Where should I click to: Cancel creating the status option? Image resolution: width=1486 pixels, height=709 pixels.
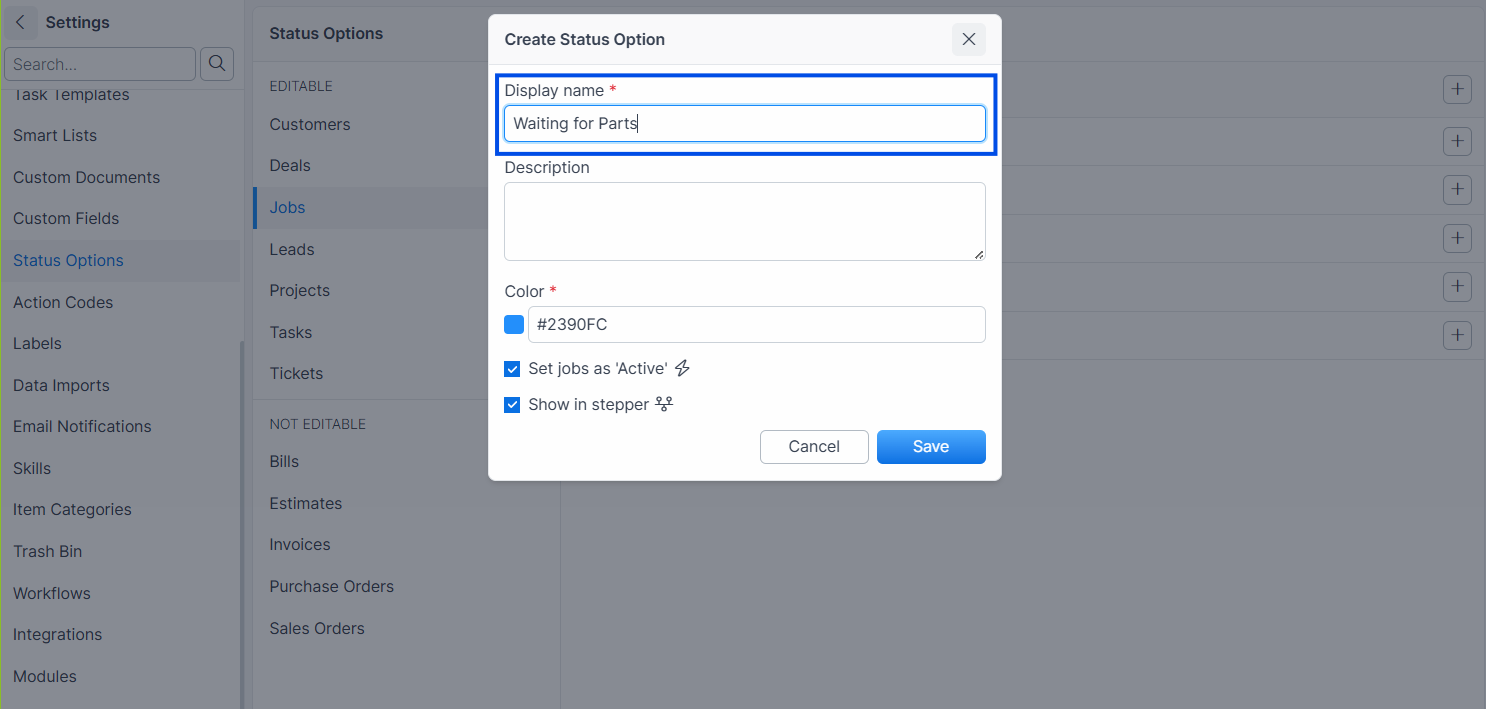click(x=814, y=447)
